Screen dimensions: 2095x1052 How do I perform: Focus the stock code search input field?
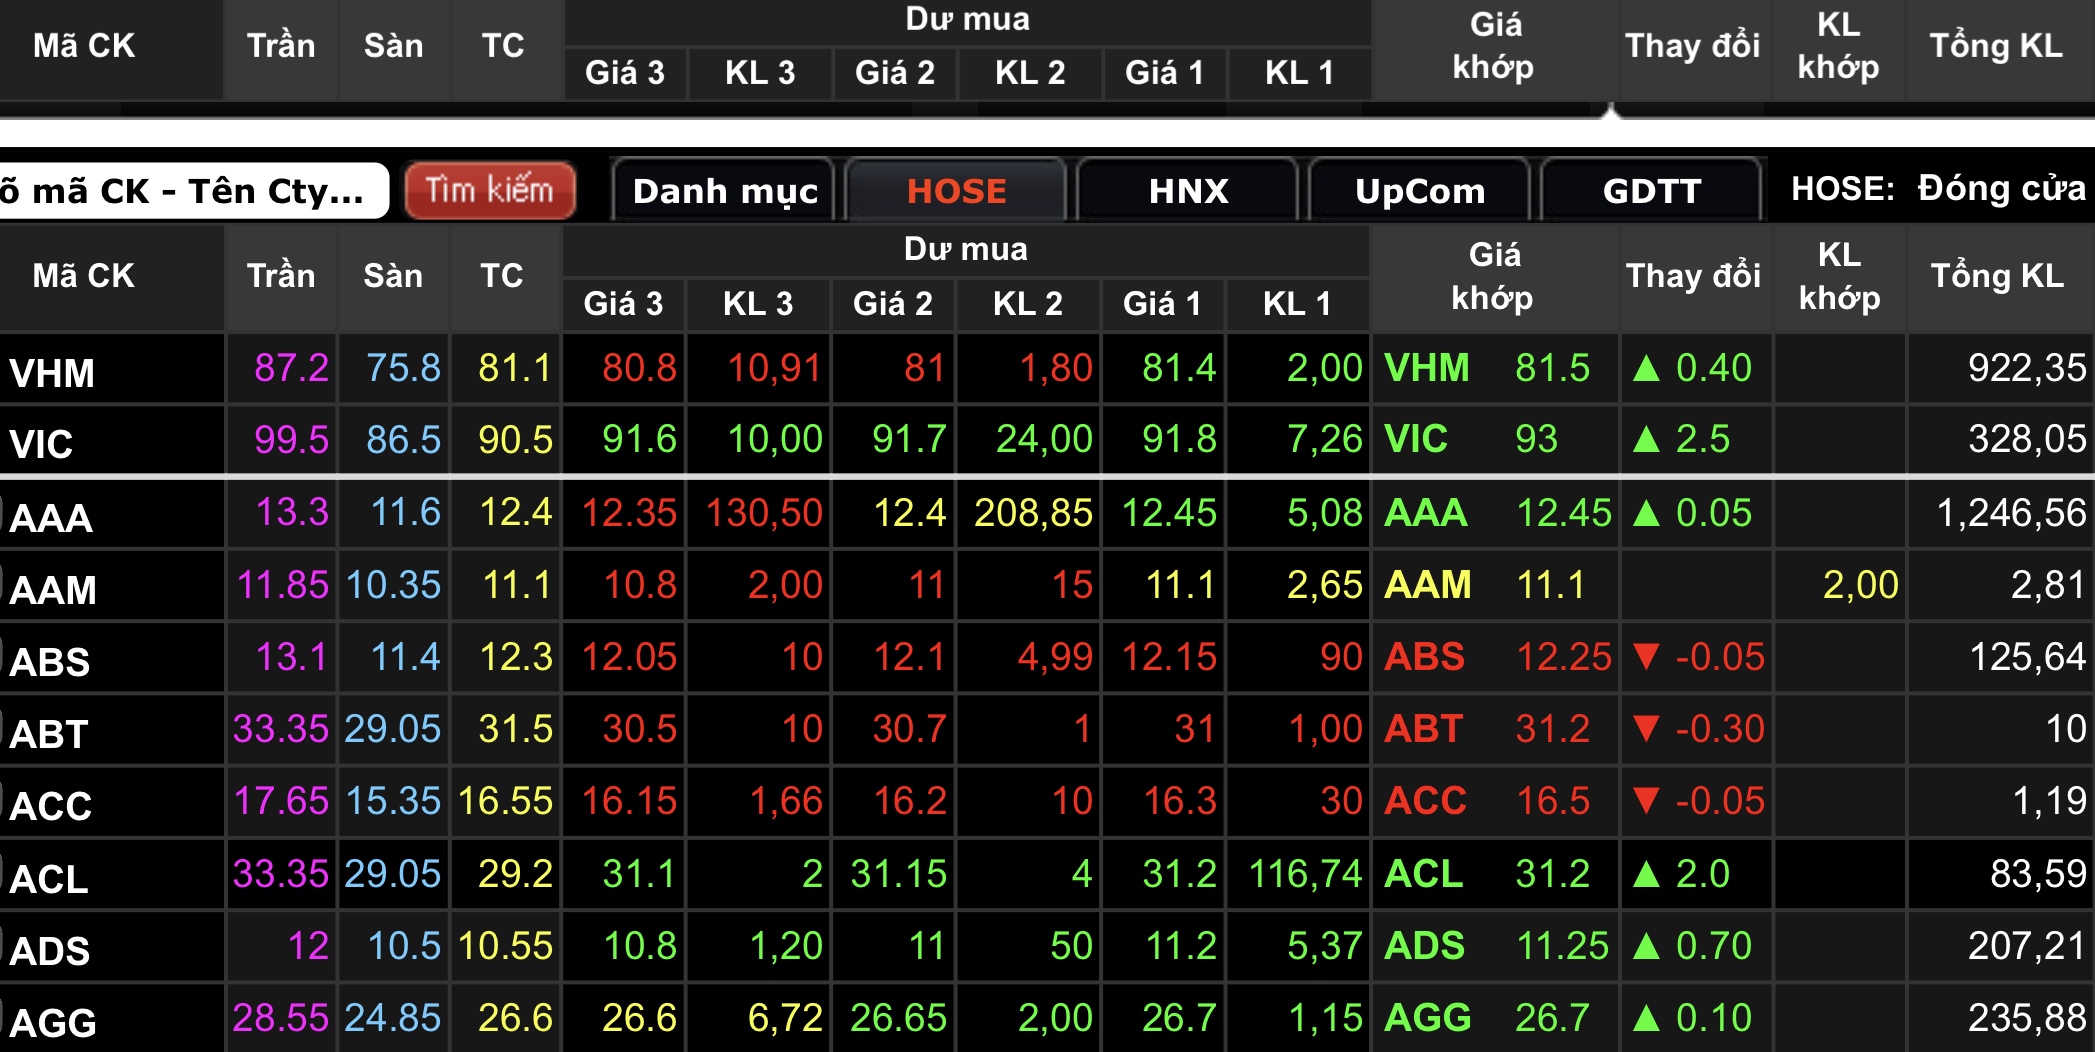pos(190,191)
